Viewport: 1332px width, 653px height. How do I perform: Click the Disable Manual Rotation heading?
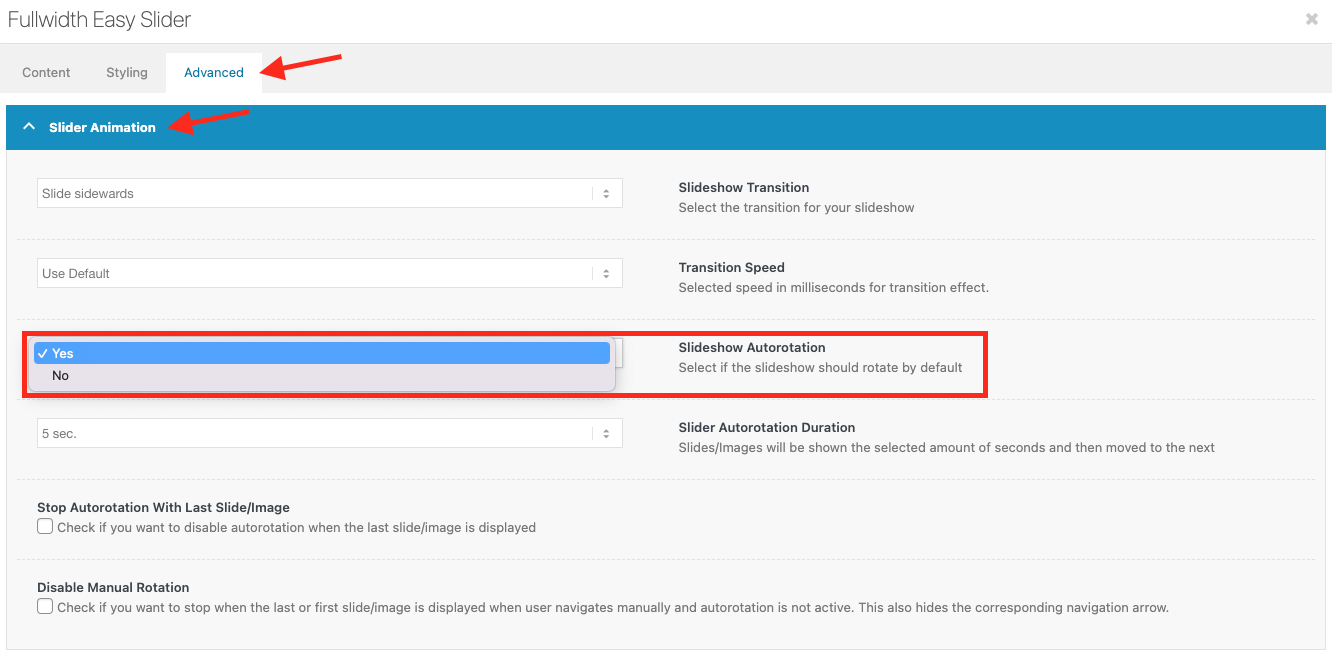tap(113, 587)
